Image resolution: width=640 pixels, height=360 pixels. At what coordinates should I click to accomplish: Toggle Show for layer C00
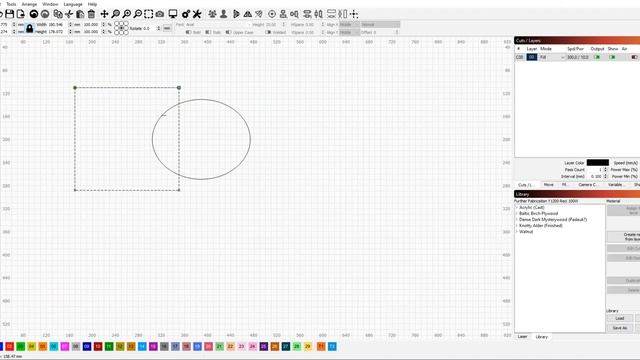pos(612,57)
